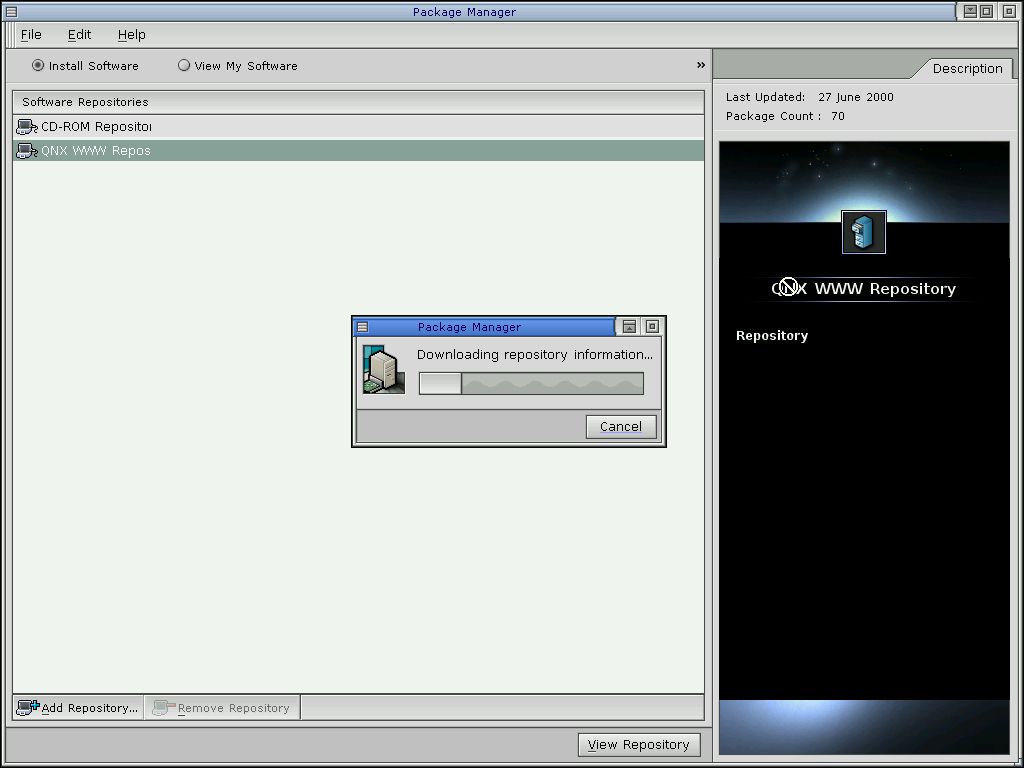The image size is (1024, 768).
Task: Click the server icon in the download dialog
Action: click(x=383, y=369)
